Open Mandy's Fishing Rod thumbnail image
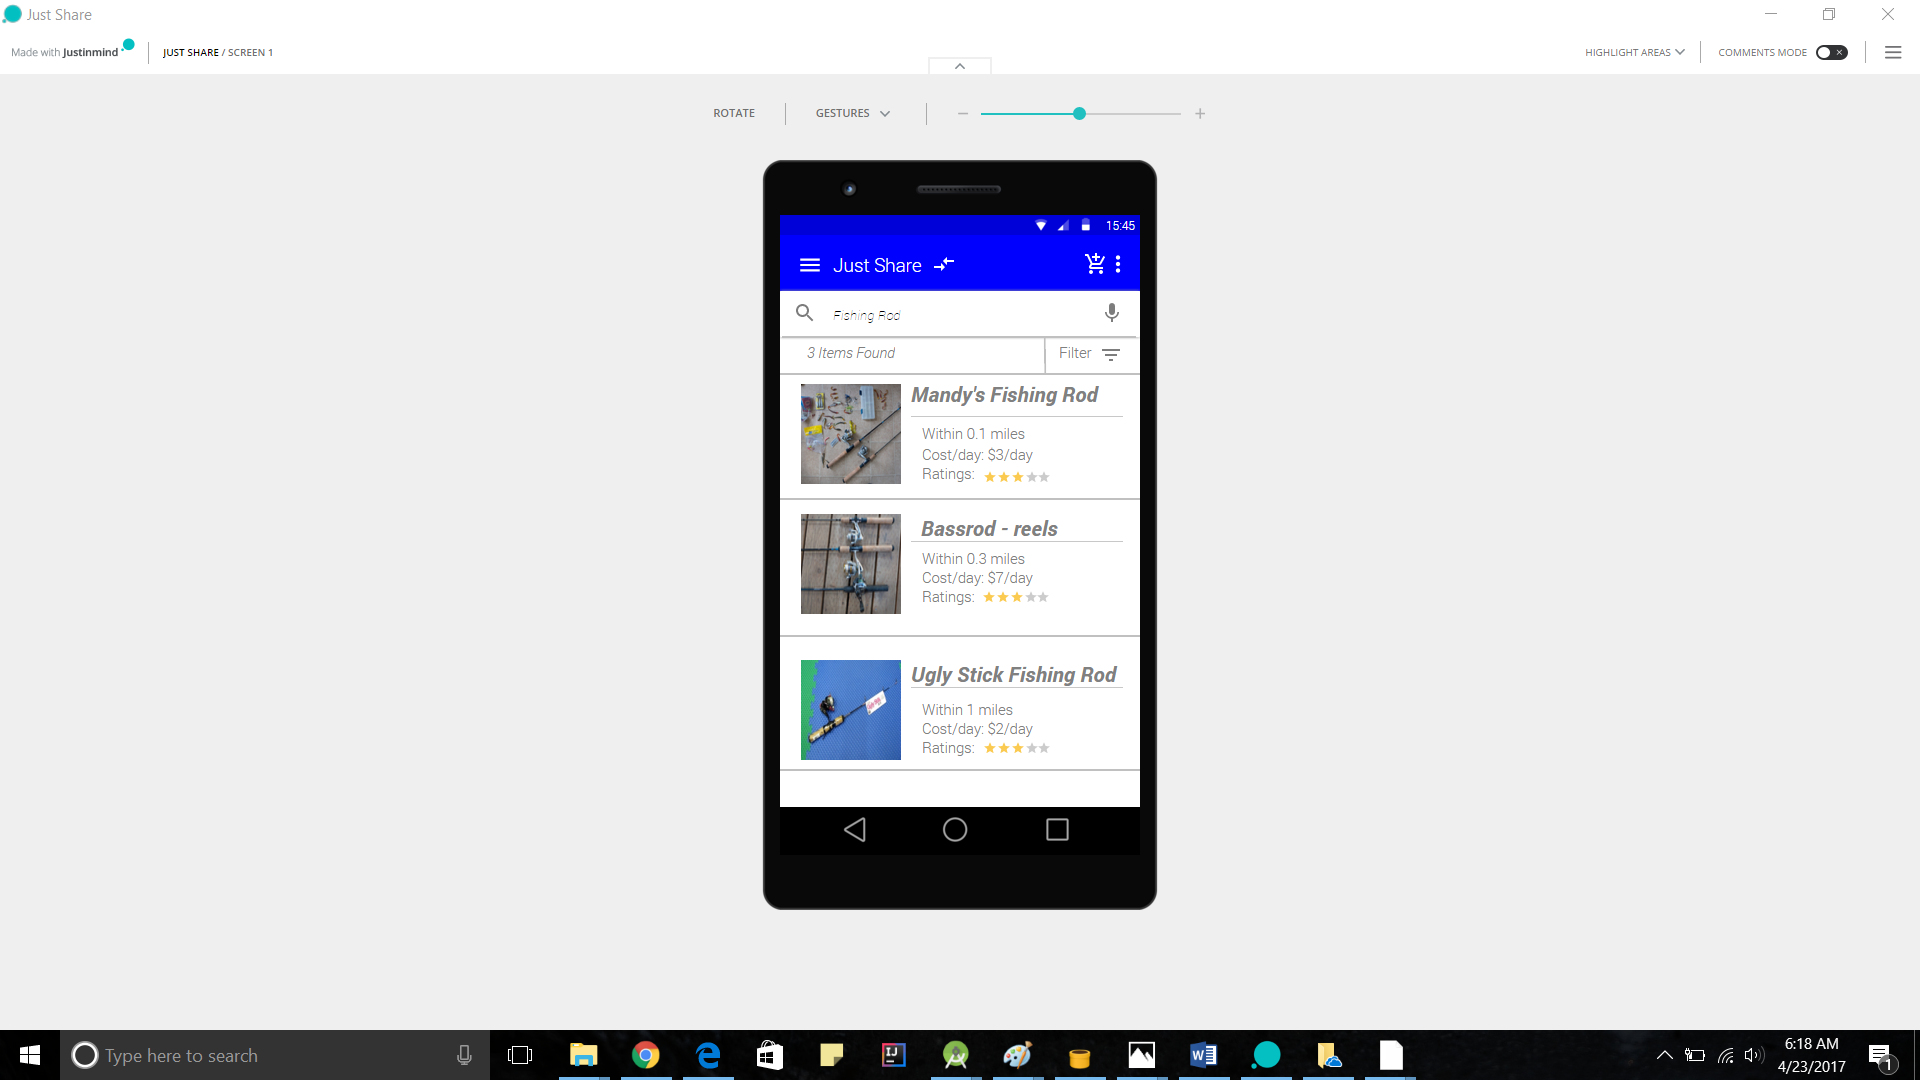This screenshot has height=1080, width=1920. coord(850,434)
